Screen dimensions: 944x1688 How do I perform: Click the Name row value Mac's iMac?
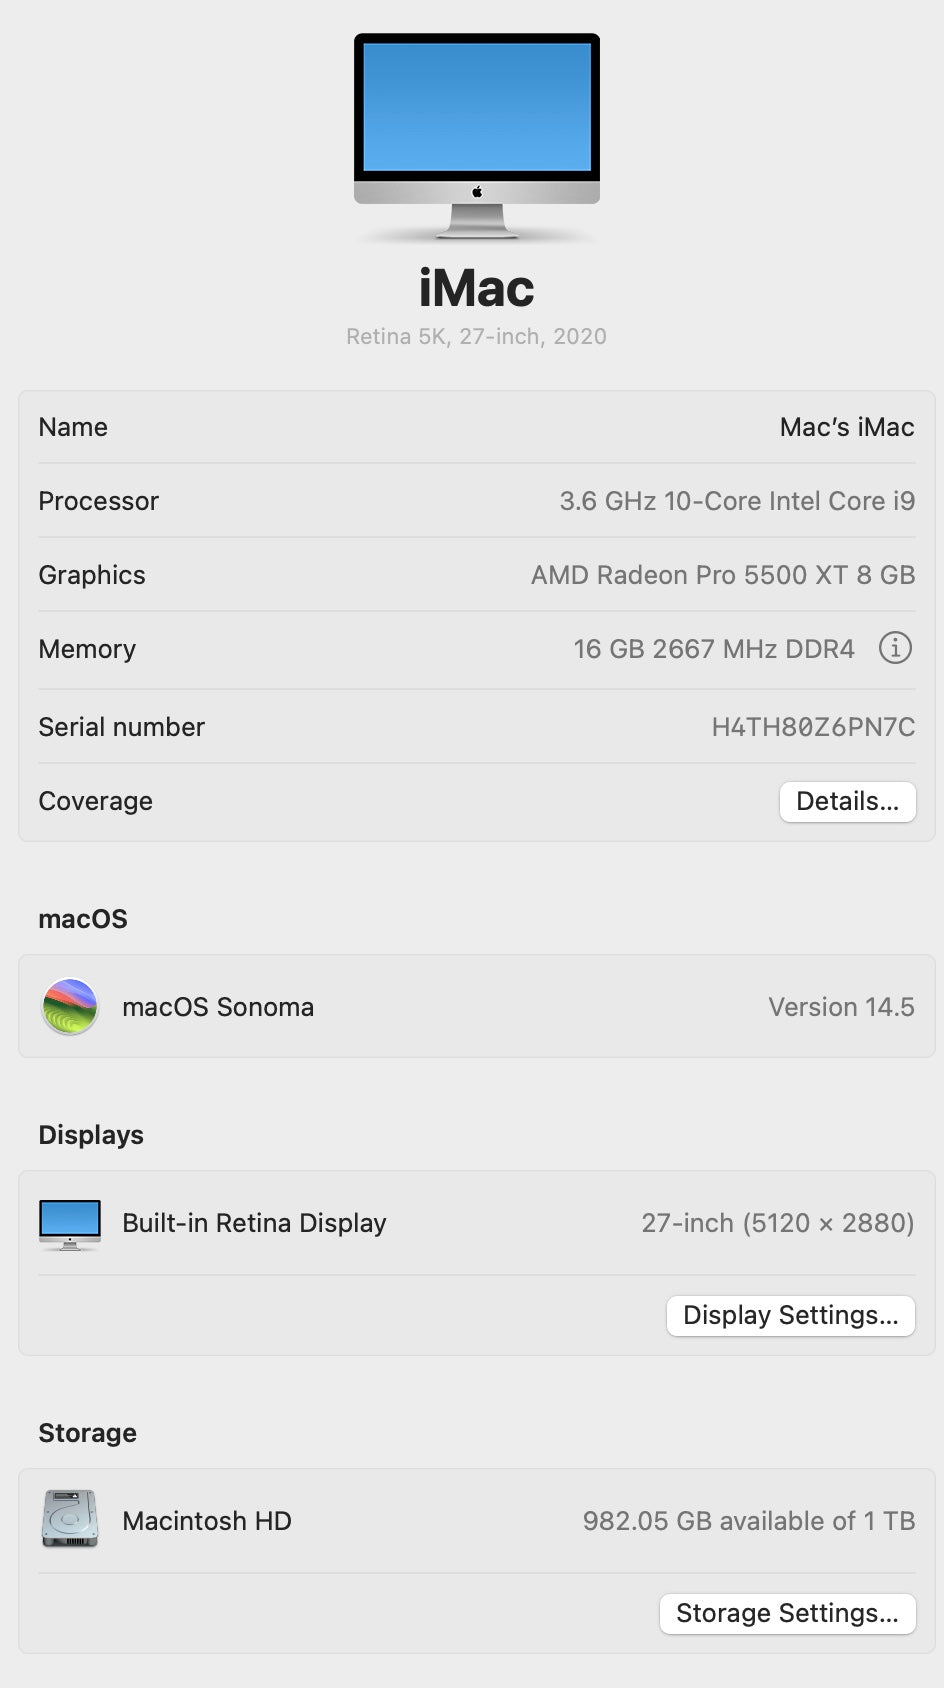point(846,427)
